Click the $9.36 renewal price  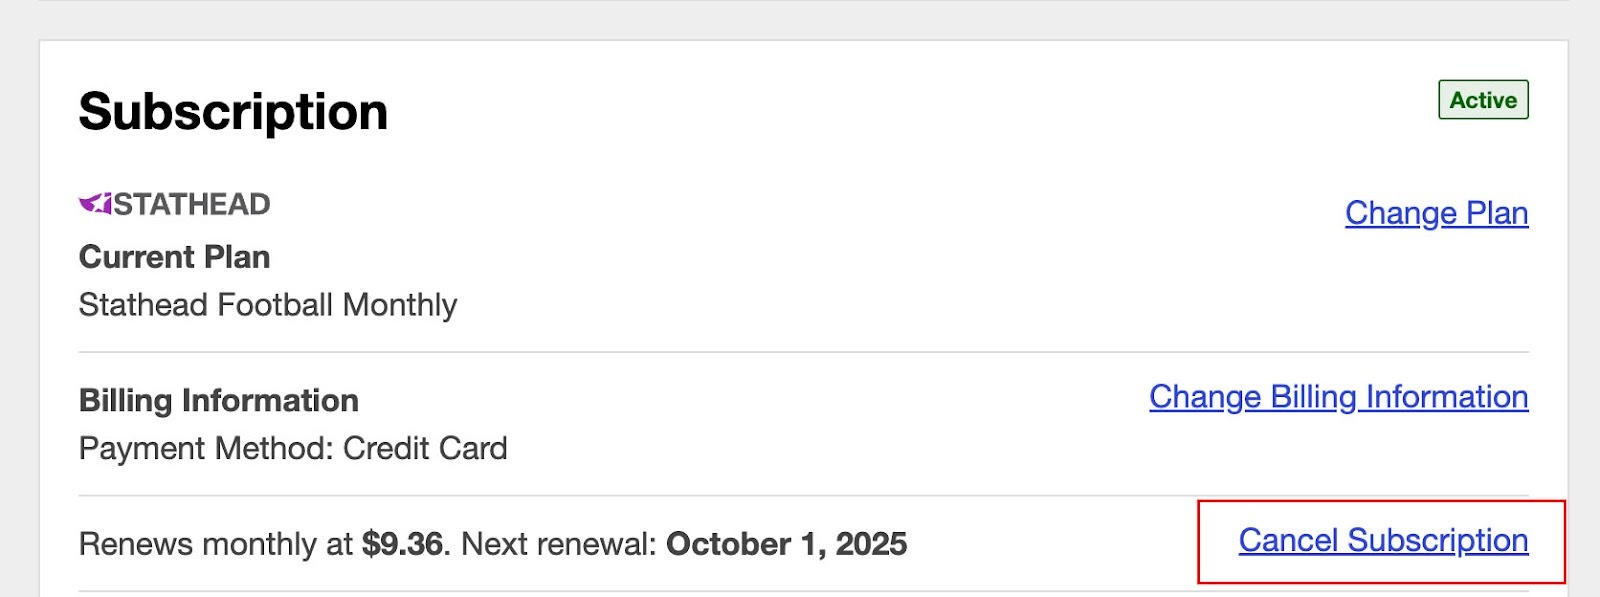click(x=402, y=544)
